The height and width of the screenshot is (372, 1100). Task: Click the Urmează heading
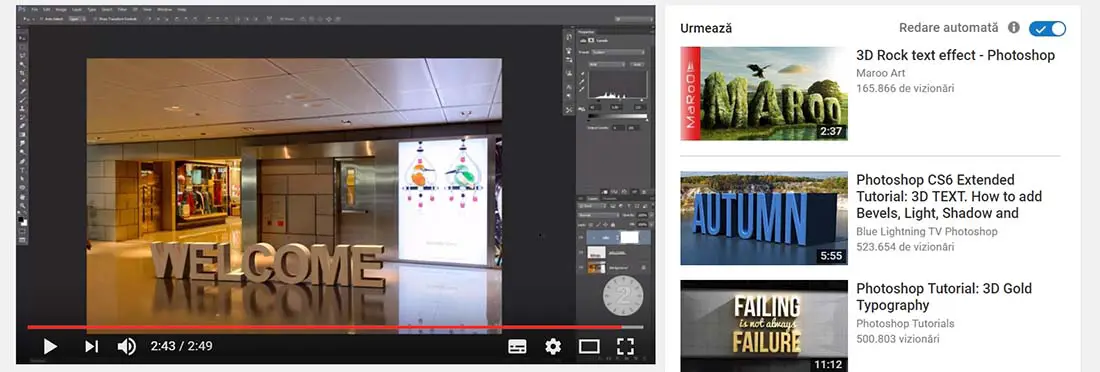tap(706, 28)
